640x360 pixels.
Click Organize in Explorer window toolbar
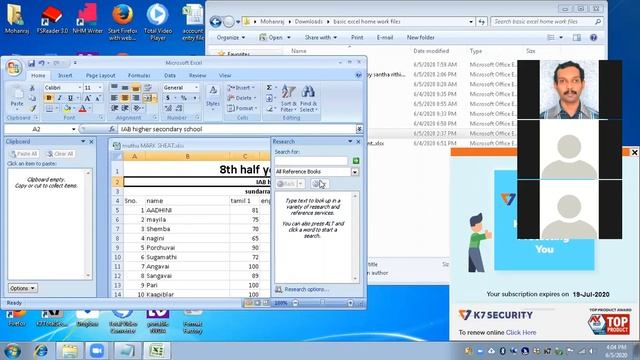click(231, 38)
